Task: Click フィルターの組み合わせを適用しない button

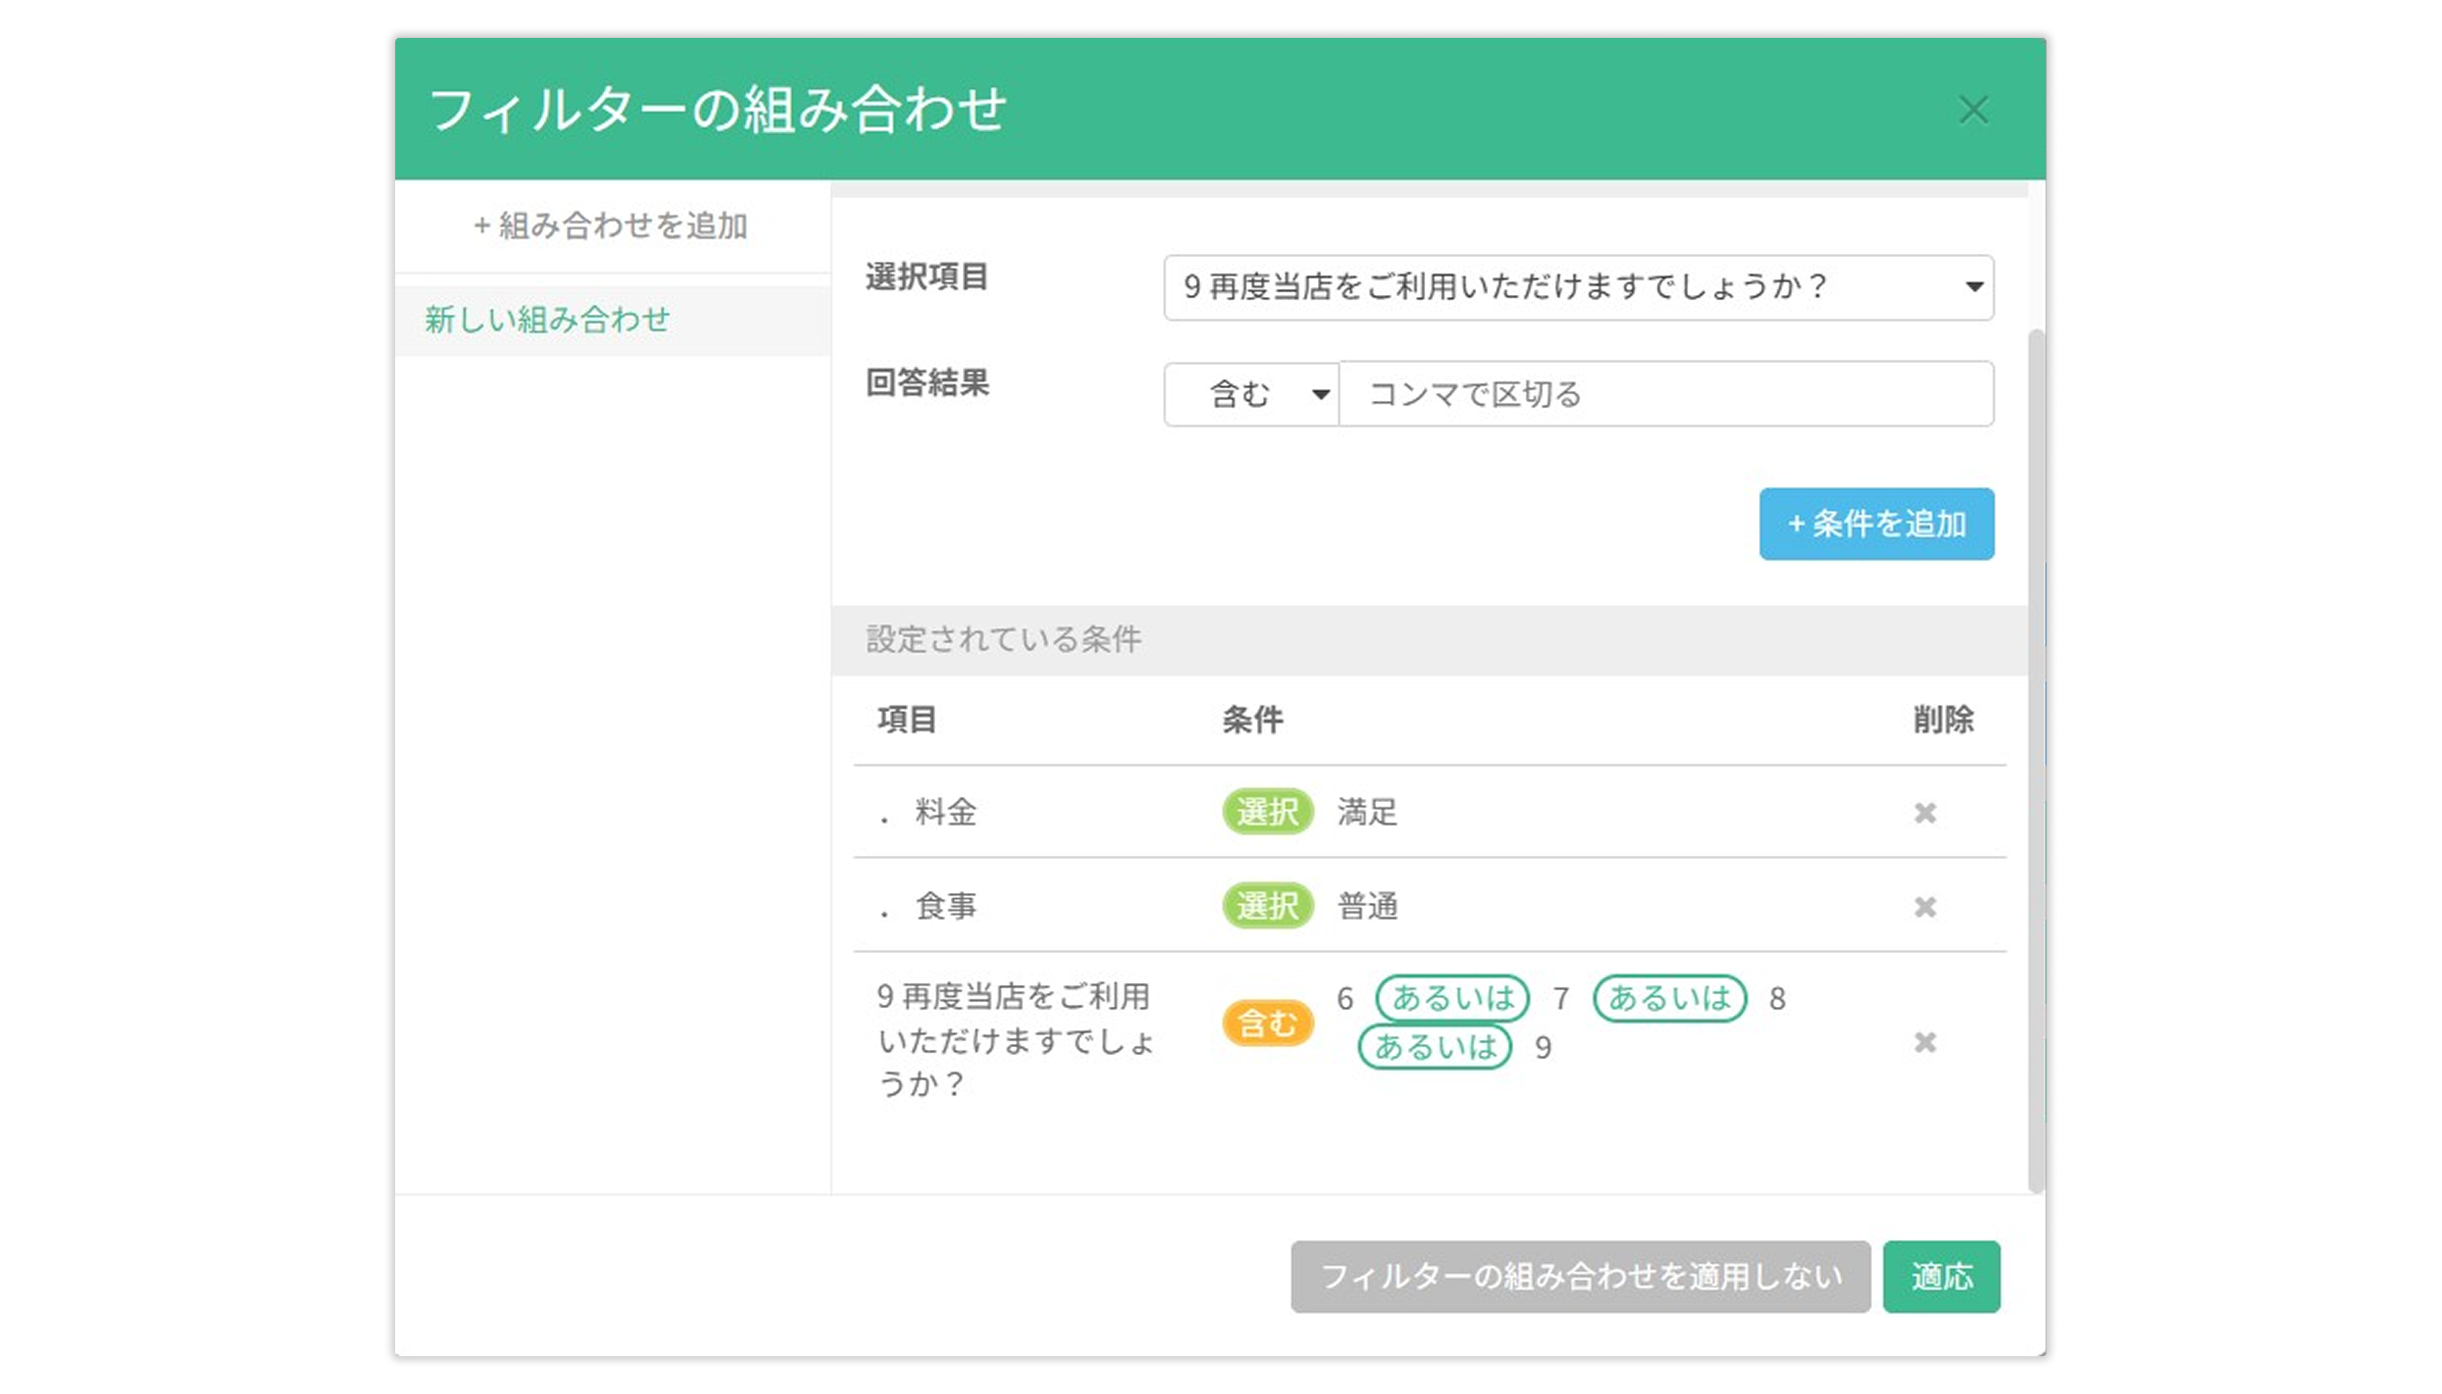Action: [1580, 1276]
